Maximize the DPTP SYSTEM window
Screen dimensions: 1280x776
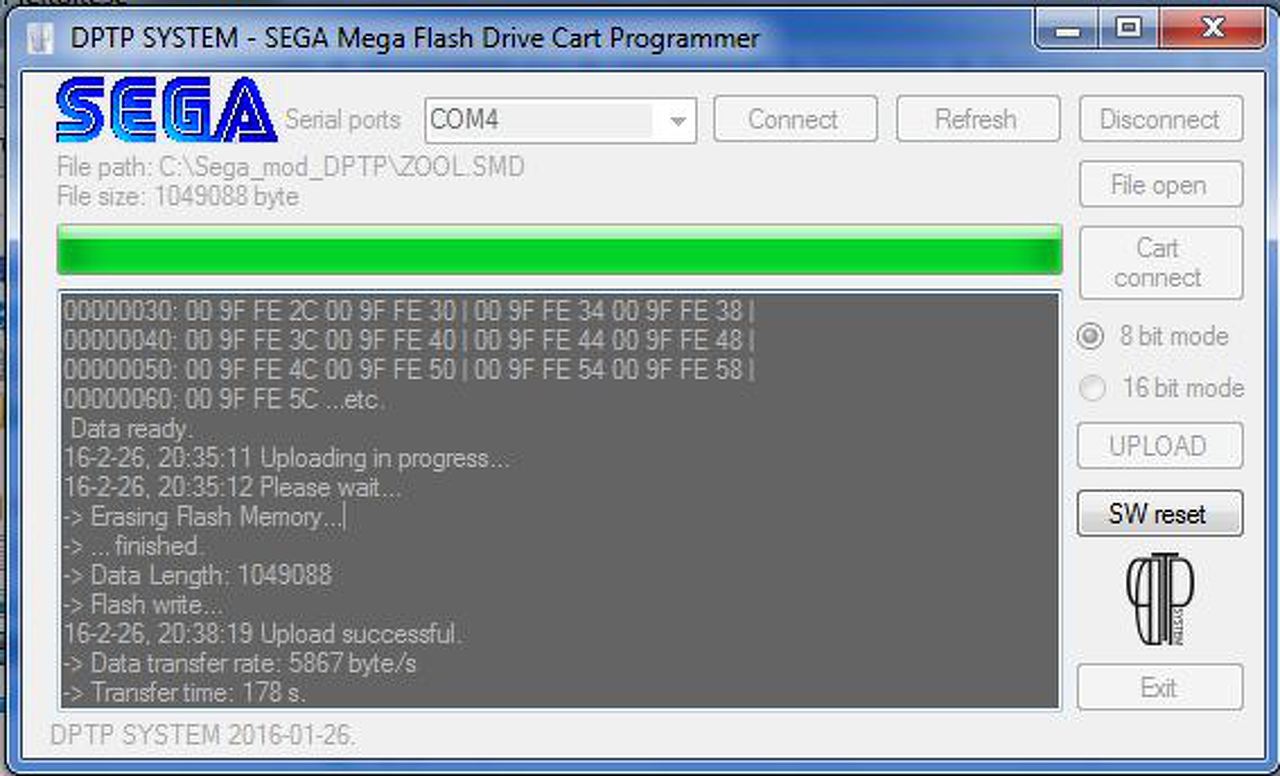[x=1129, y=29]
